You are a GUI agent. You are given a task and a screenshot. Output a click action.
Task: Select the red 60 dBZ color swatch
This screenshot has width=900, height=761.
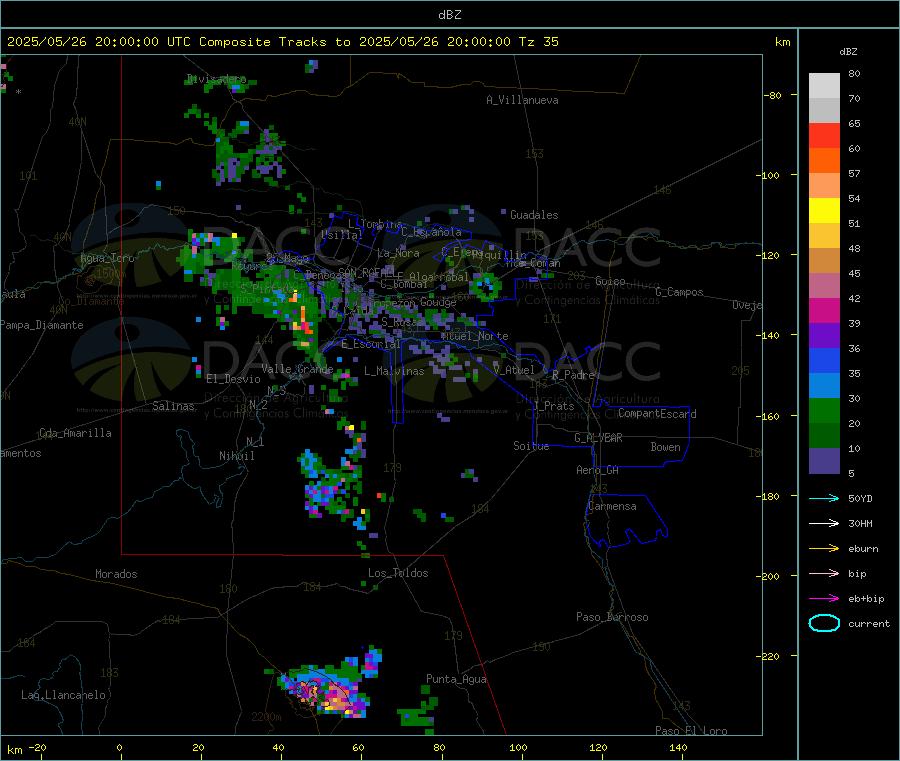coord(824,135)
